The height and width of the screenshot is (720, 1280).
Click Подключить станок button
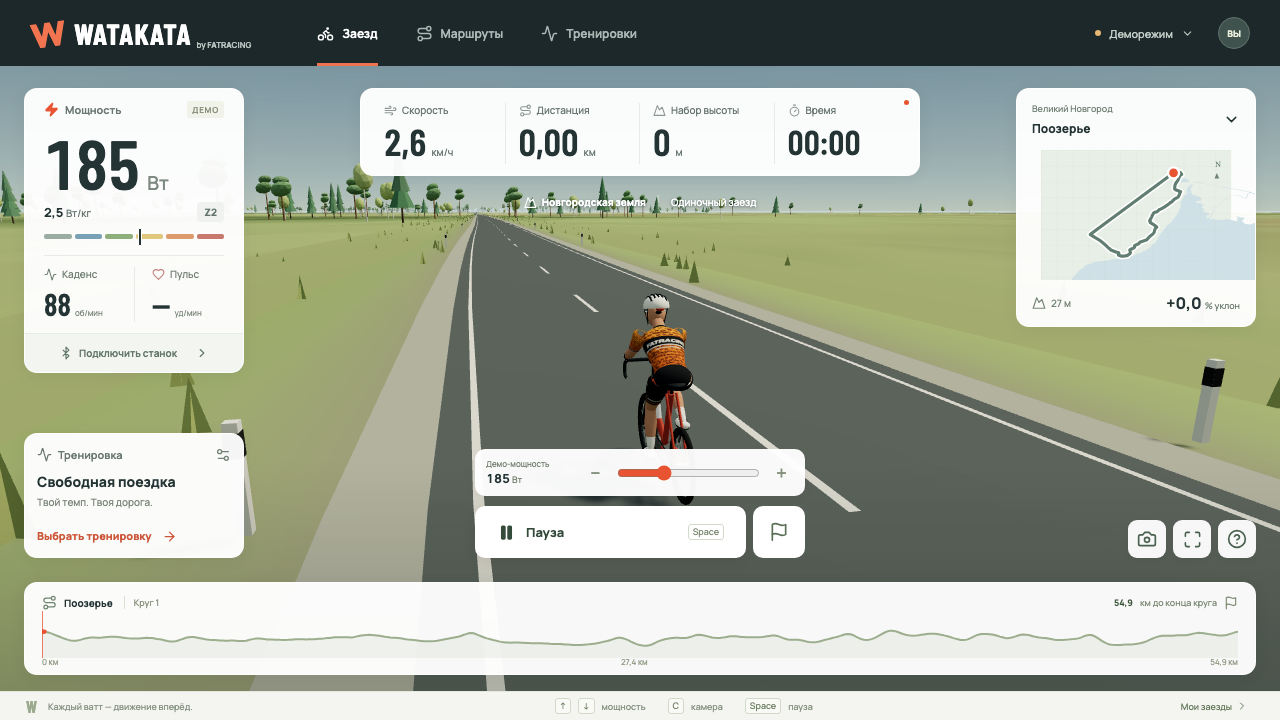click(x=134, y=353)
